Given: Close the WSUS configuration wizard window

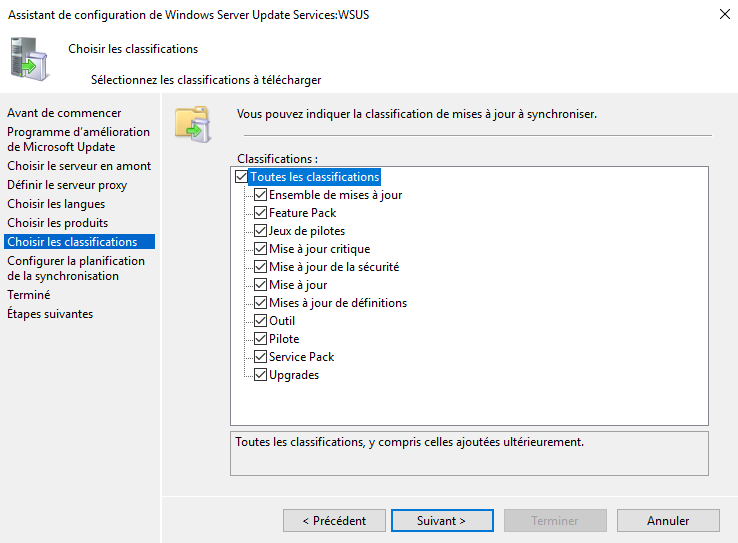Looking at the screenshot, I should pyautogui.click(x=724, y=14).
